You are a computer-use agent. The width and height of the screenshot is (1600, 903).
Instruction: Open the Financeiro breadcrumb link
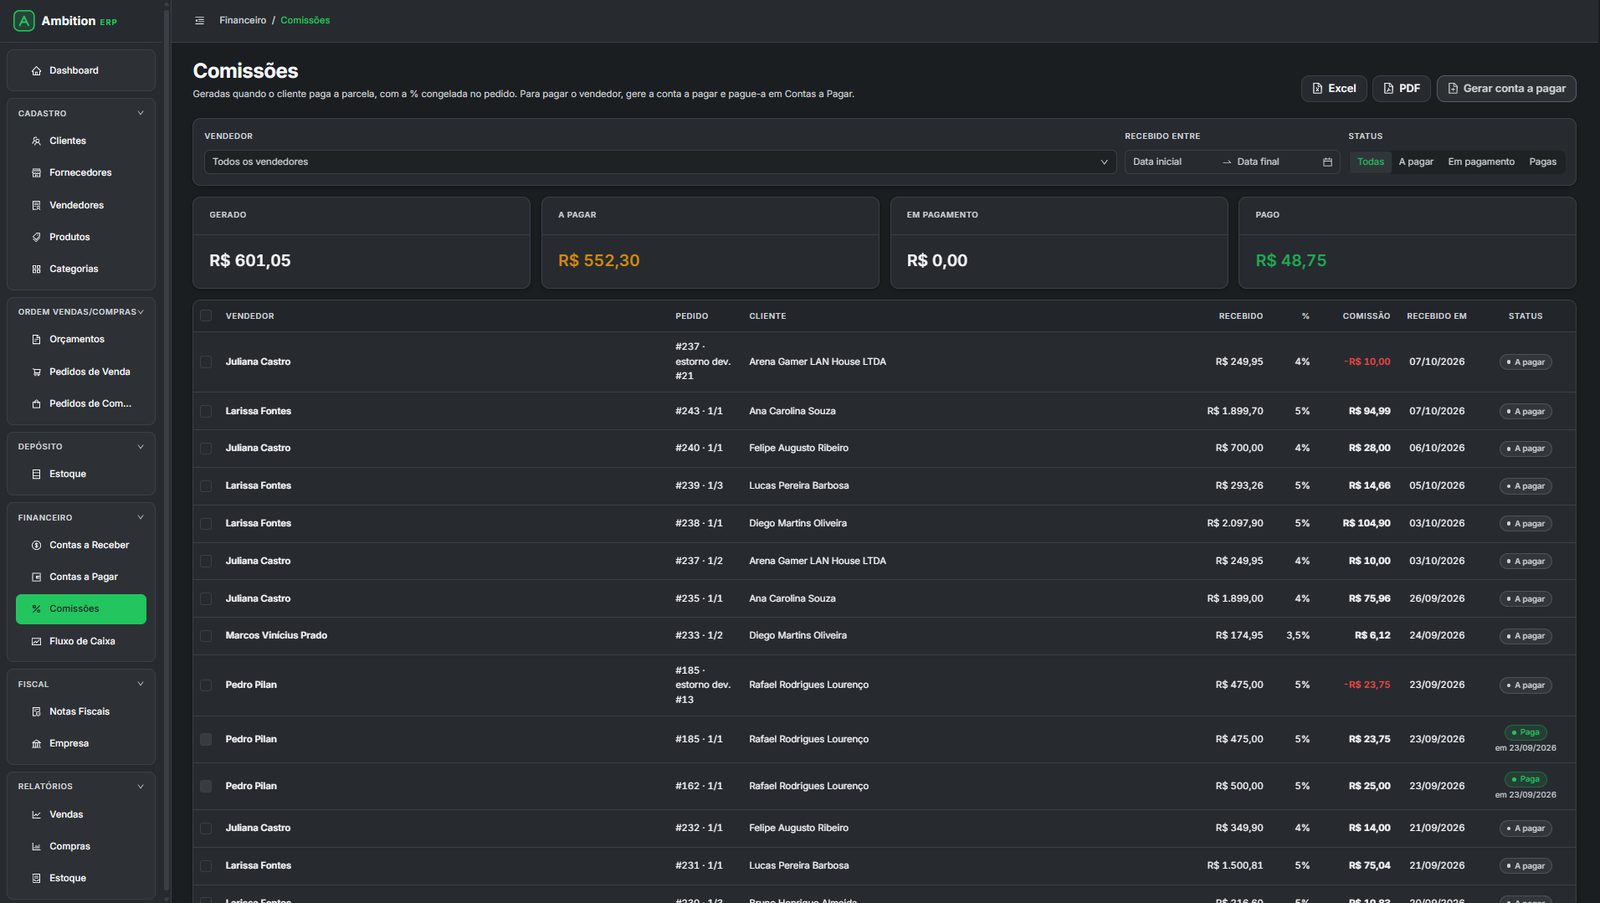pos(243,20)
